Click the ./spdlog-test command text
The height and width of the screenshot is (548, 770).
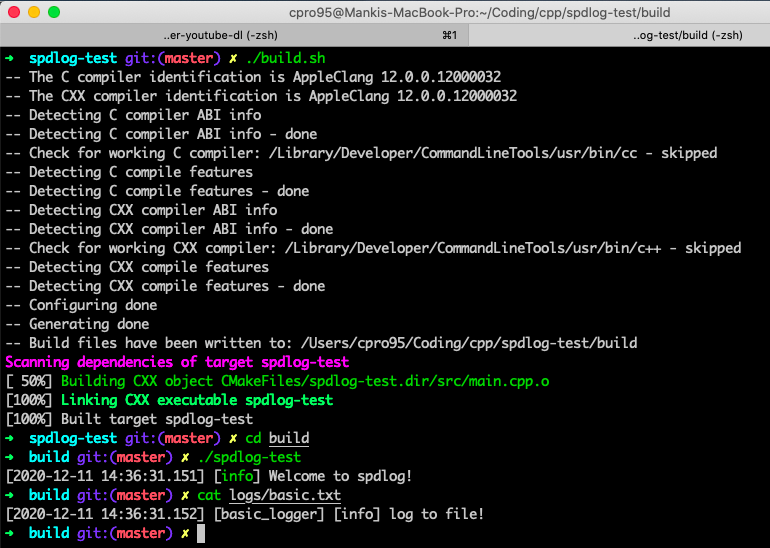249,457
